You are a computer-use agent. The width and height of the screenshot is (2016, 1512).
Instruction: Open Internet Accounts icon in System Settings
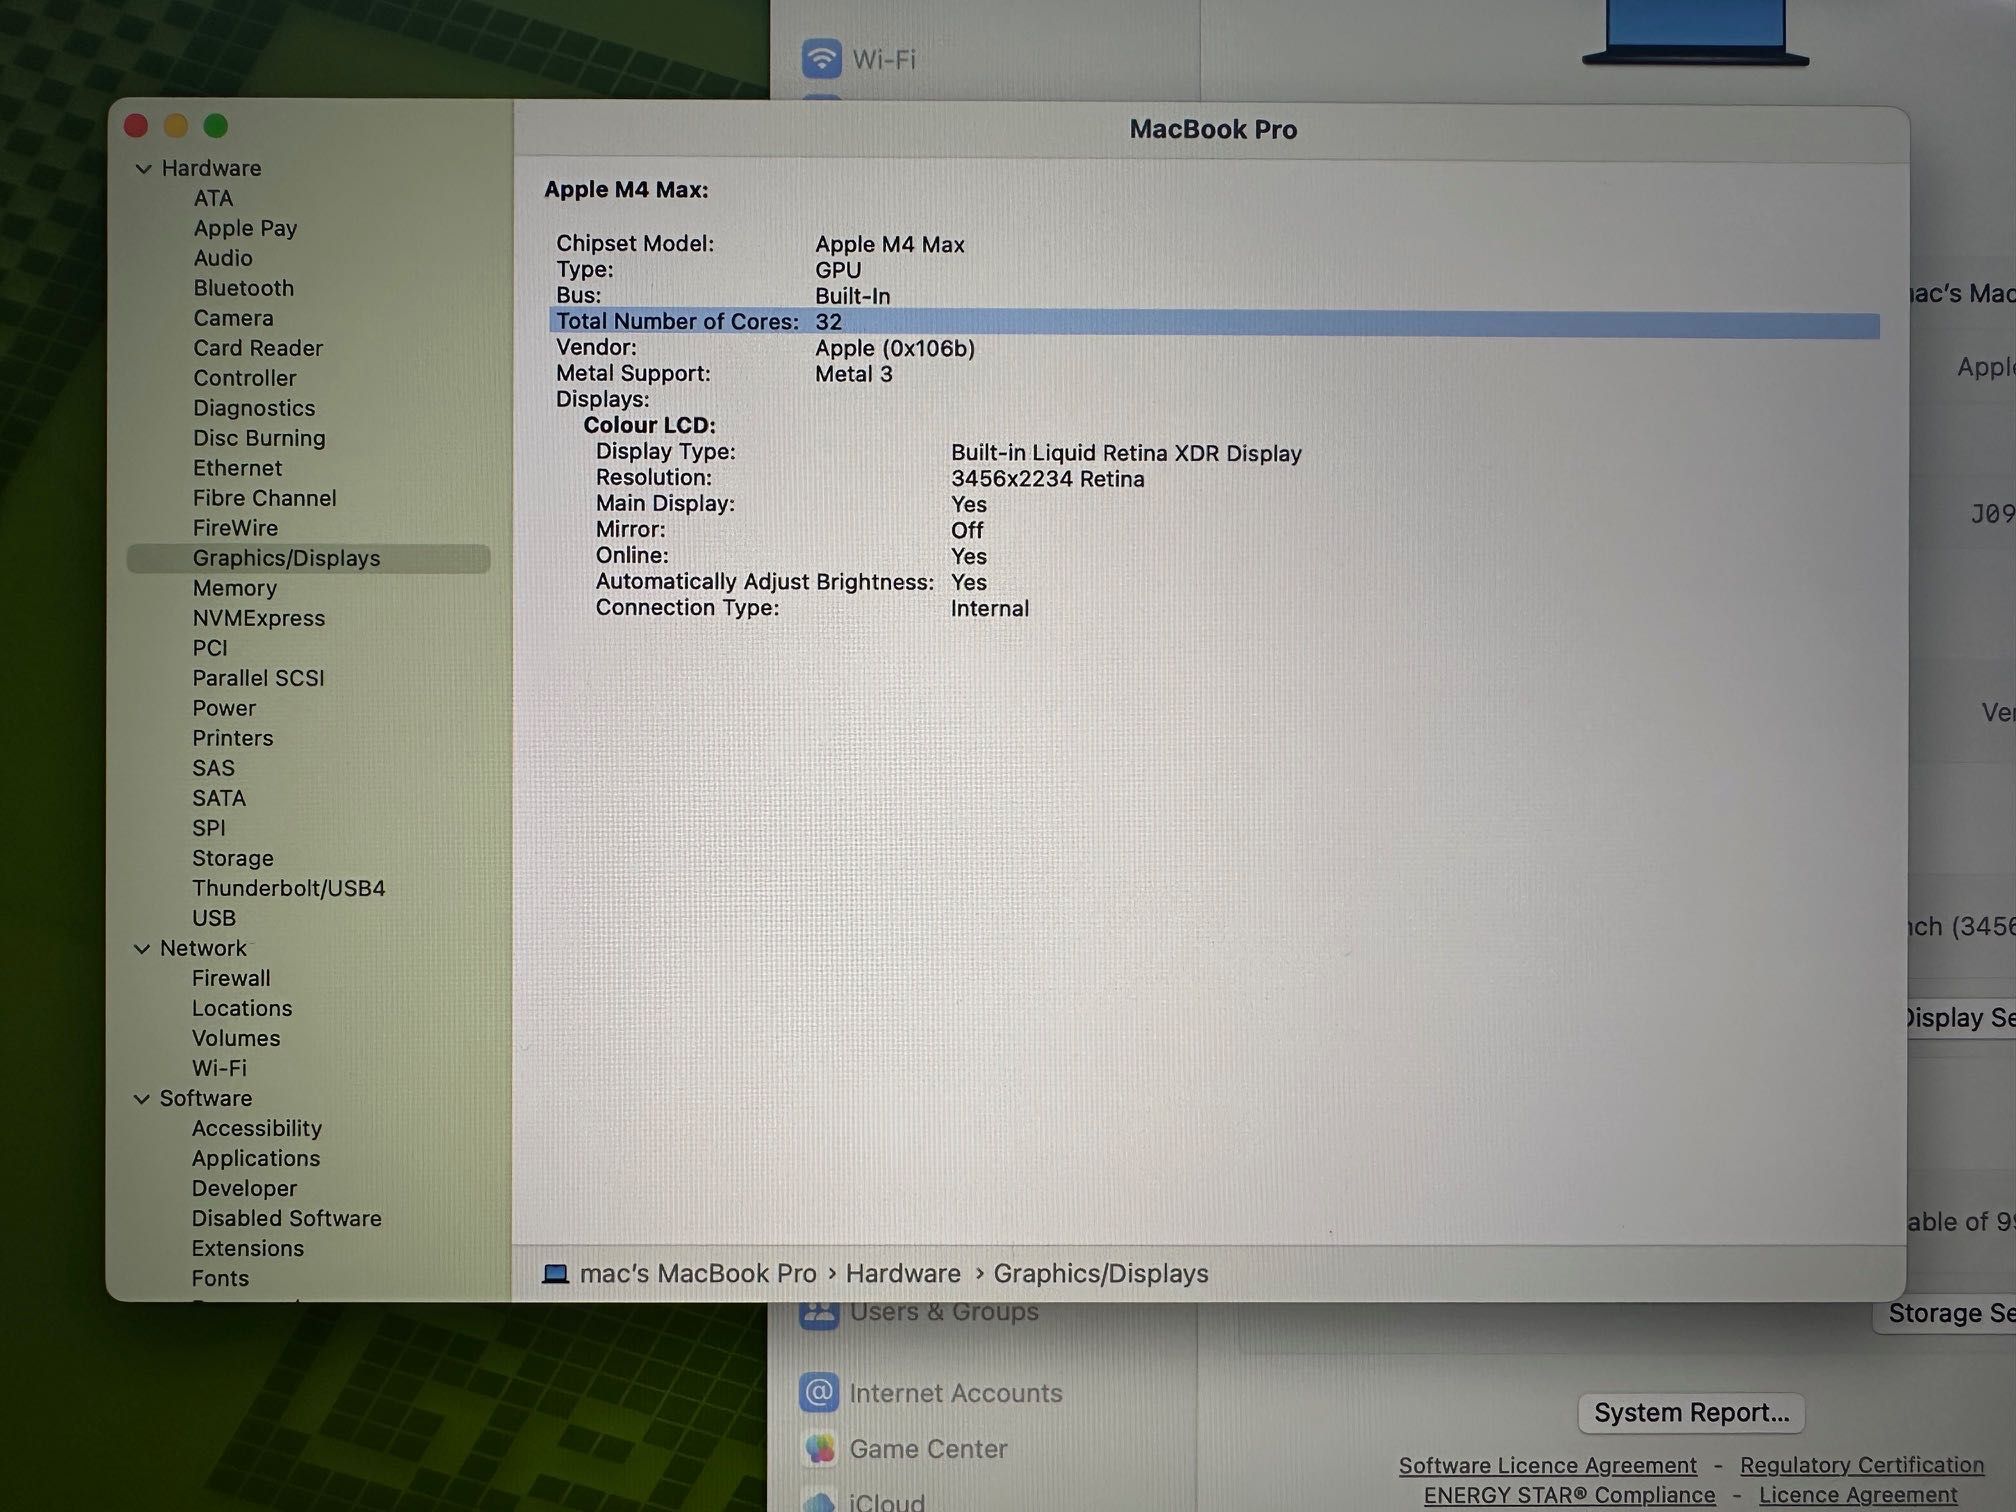click(x=819, y=1392)
